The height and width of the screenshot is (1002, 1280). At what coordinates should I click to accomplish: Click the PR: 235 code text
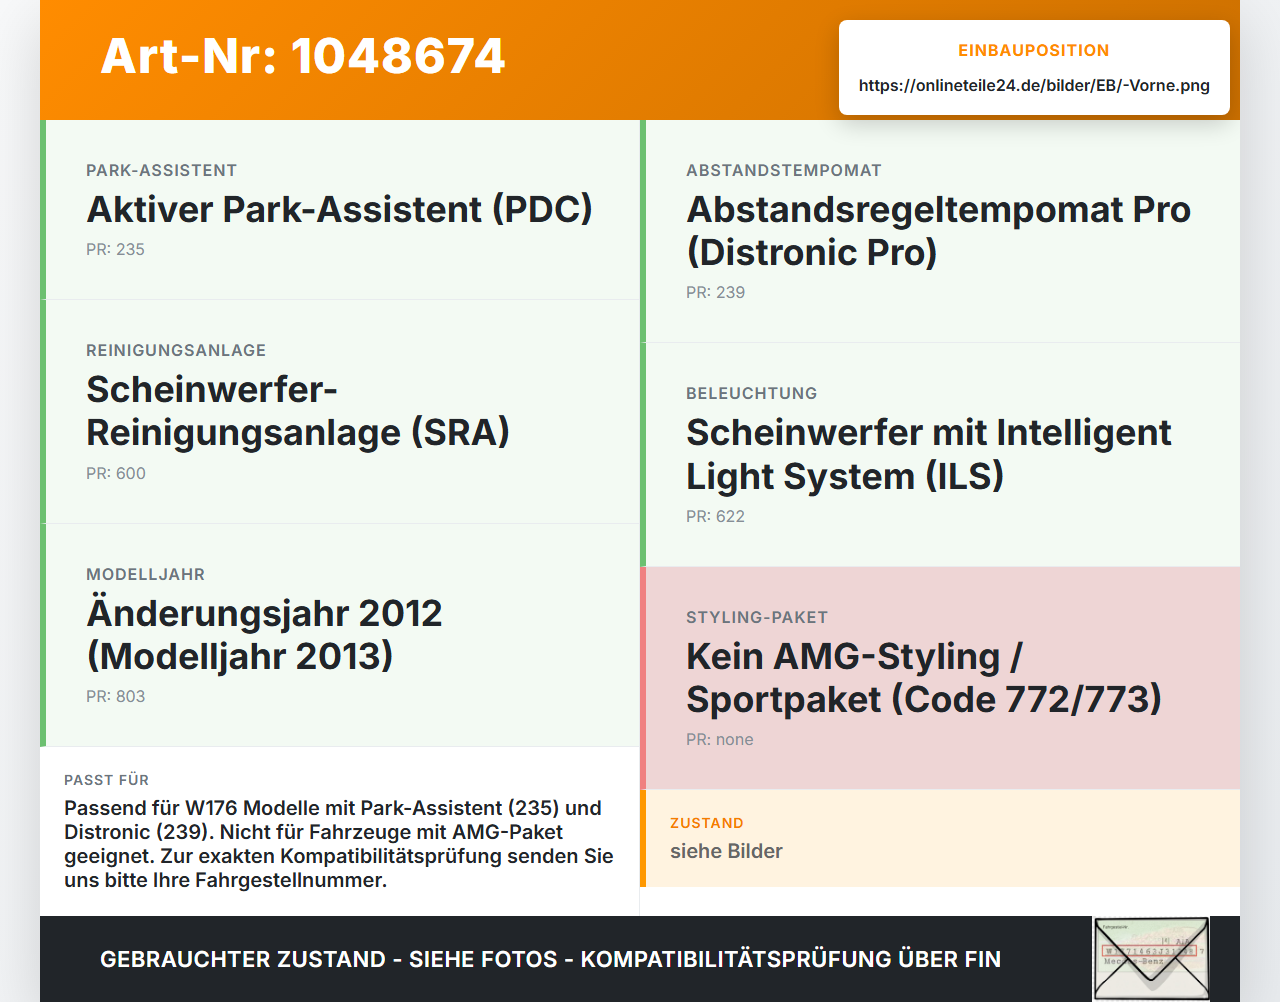(115, 249)
